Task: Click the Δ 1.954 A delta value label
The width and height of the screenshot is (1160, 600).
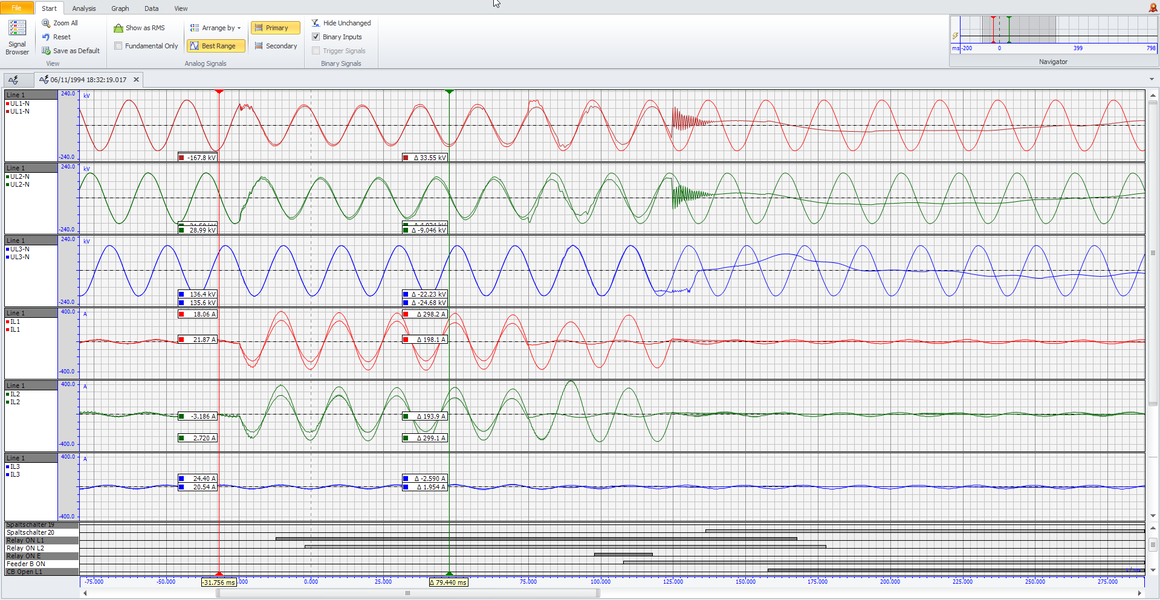Action: click(425, 488)
